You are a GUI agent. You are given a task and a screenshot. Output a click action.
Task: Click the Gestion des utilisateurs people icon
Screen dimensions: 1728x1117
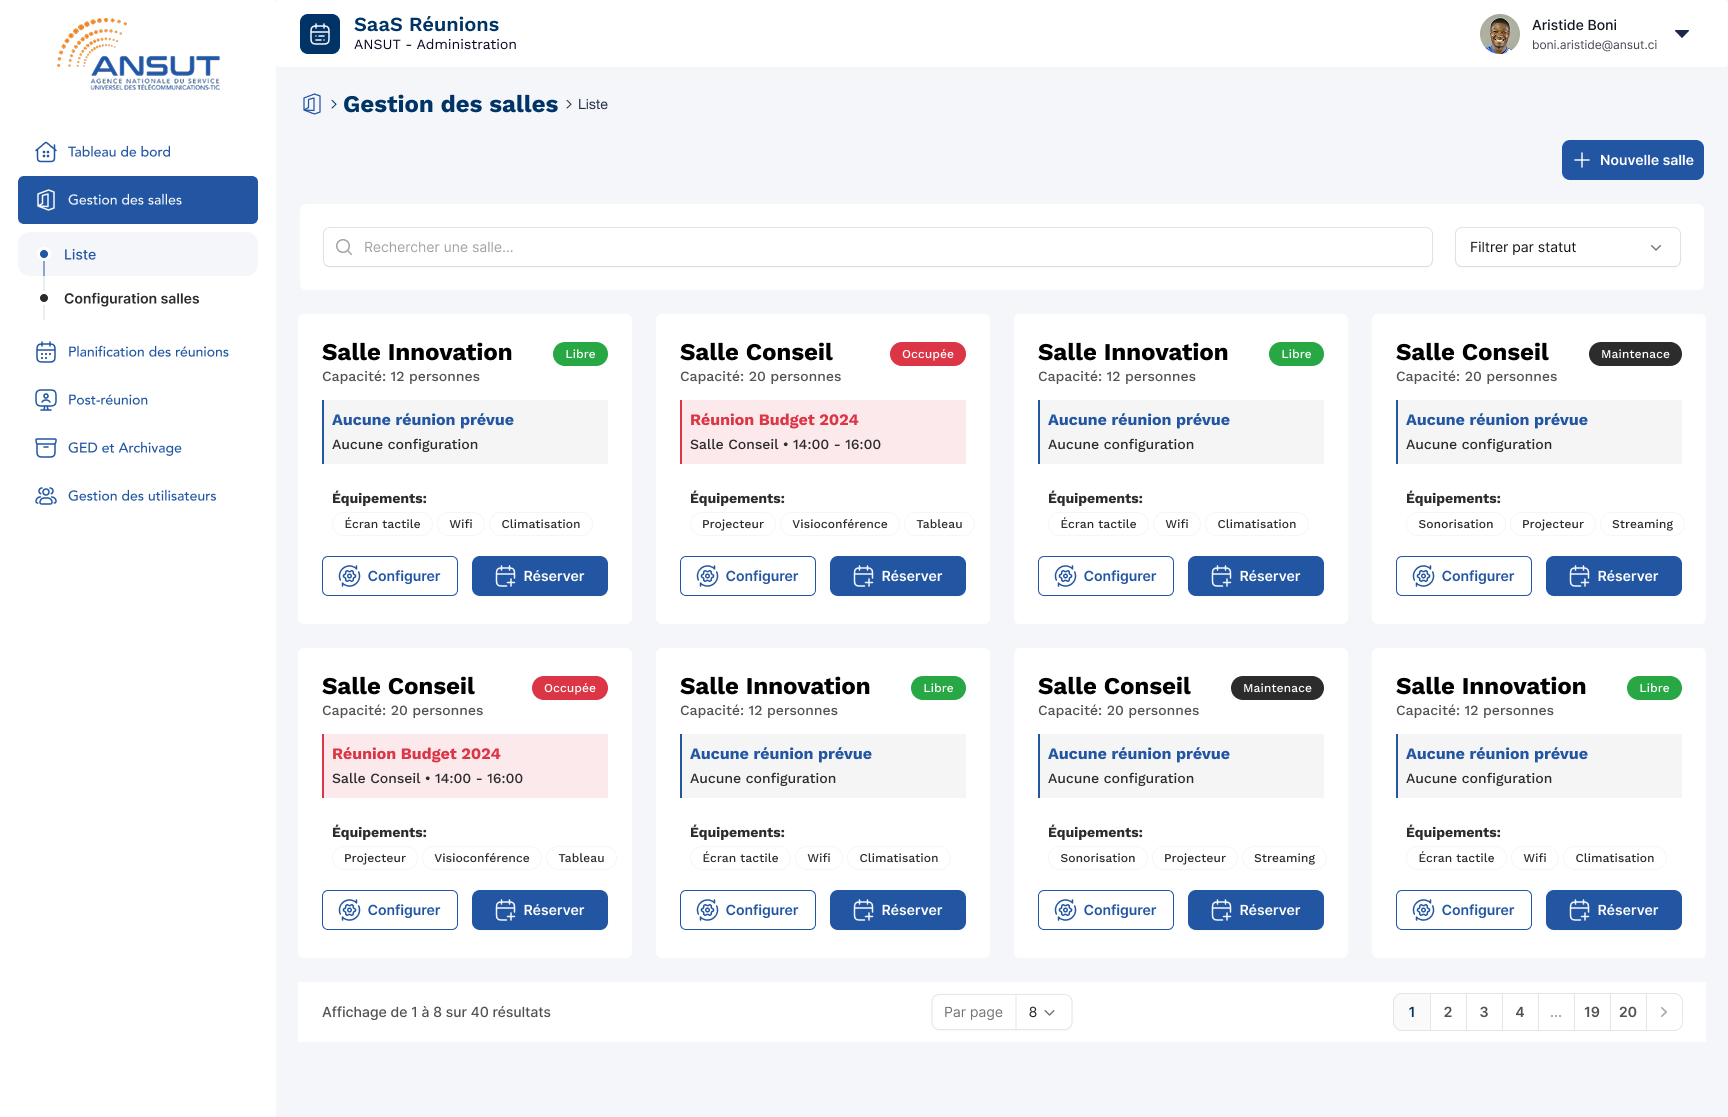[x=46, y=496]
